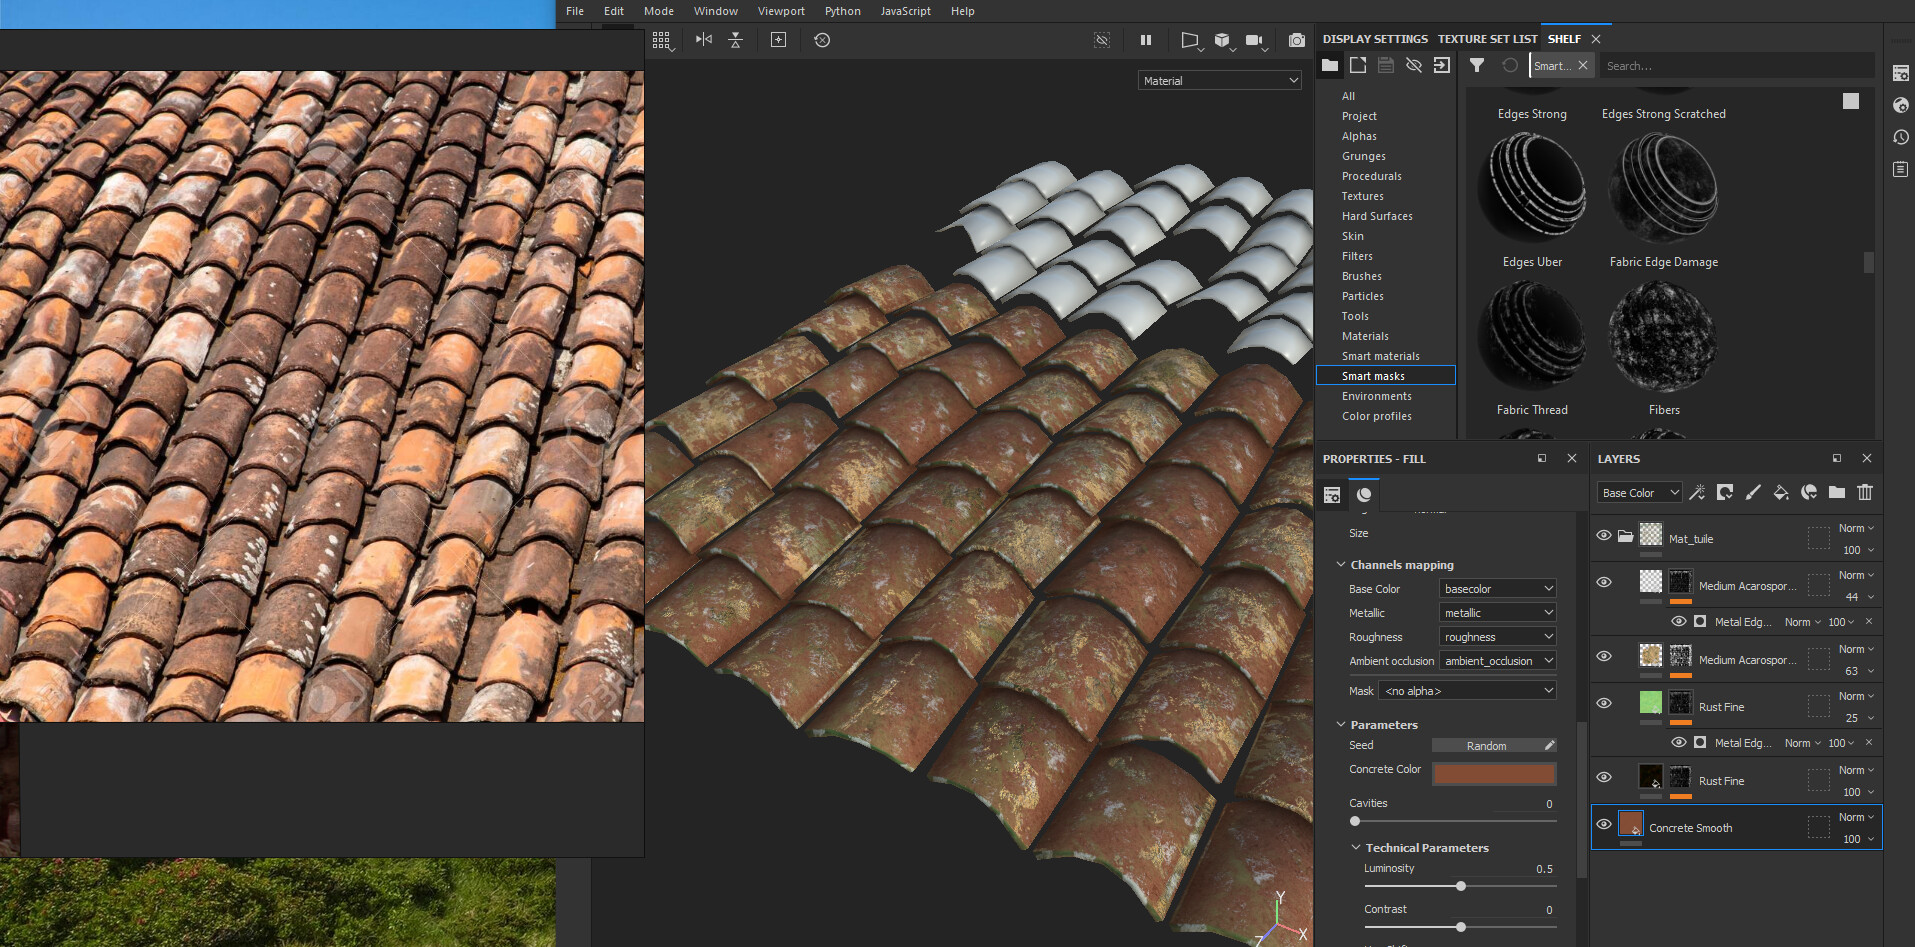Toggle visibility of second Metal Edg mask effect

pyautogui.click(x=1678, y=742)
